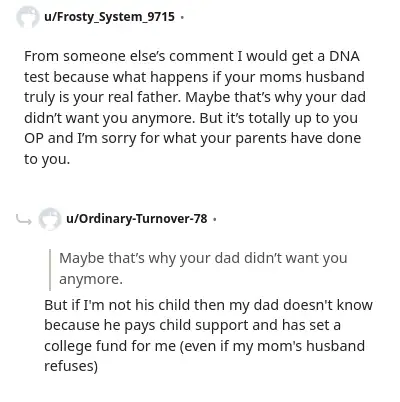
Task: Open Frosty_System_9715's avatar icon
Action: point(28,17)
